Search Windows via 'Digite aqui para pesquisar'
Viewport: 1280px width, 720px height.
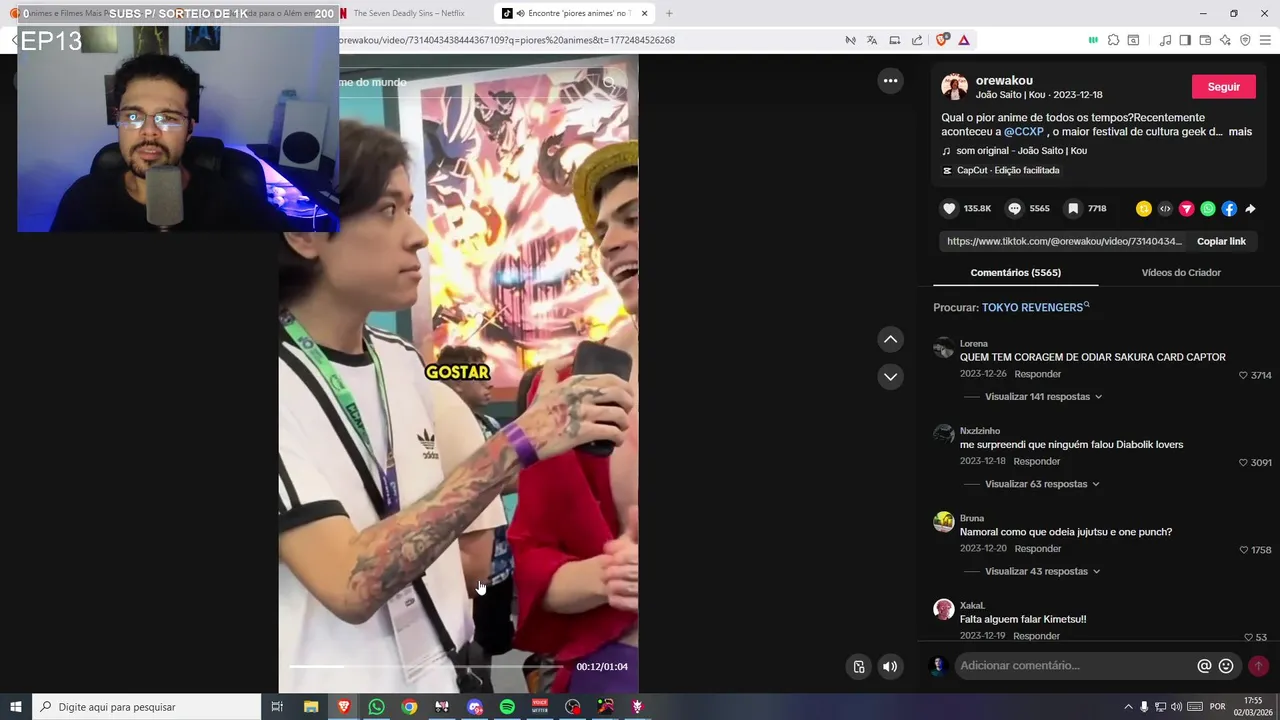click(147, 707)
